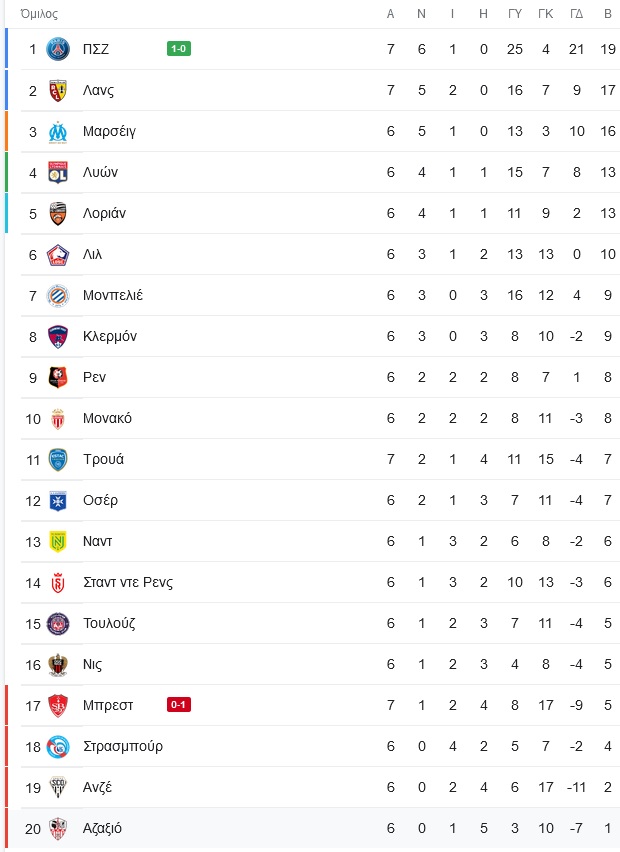620x852 pixels.
Task: Select the Στρασμπούρ team logo
Action: coord(58,747)
